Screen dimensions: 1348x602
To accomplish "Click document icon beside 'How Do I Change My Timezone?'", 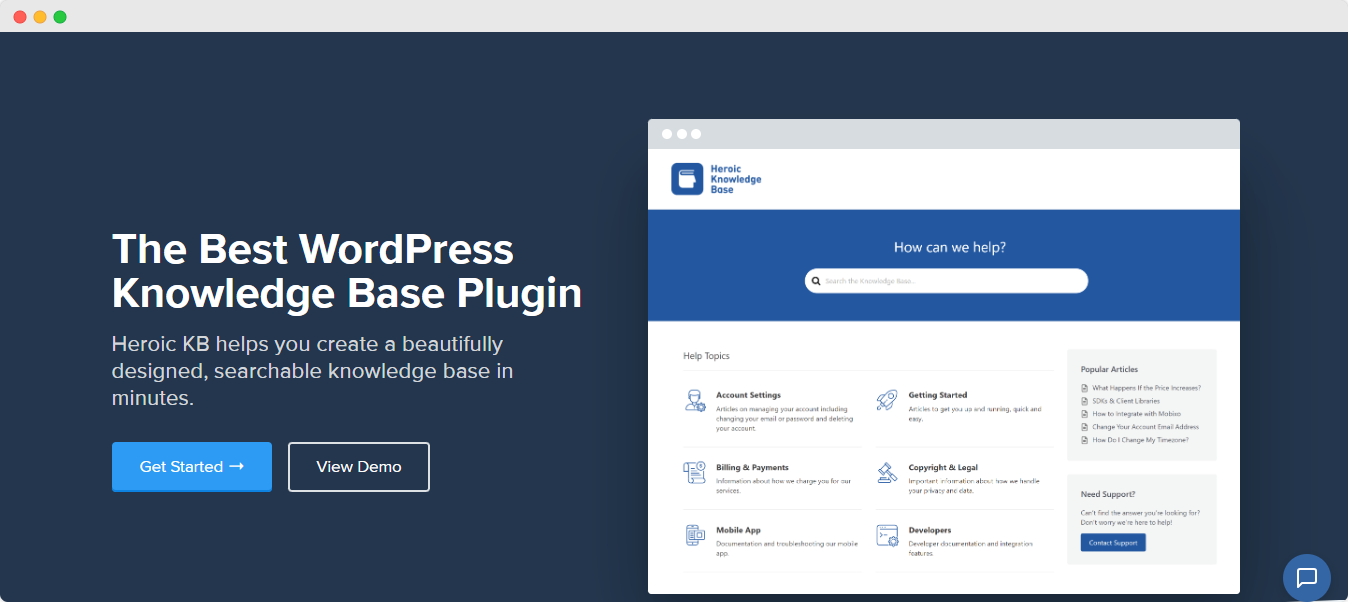I will click(x=1085, y=440).
